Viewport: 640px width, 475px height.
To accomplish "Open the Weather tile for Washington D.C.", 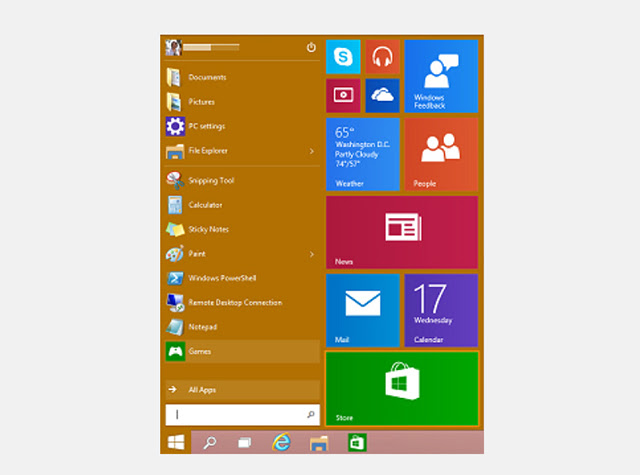I will 363,154.
